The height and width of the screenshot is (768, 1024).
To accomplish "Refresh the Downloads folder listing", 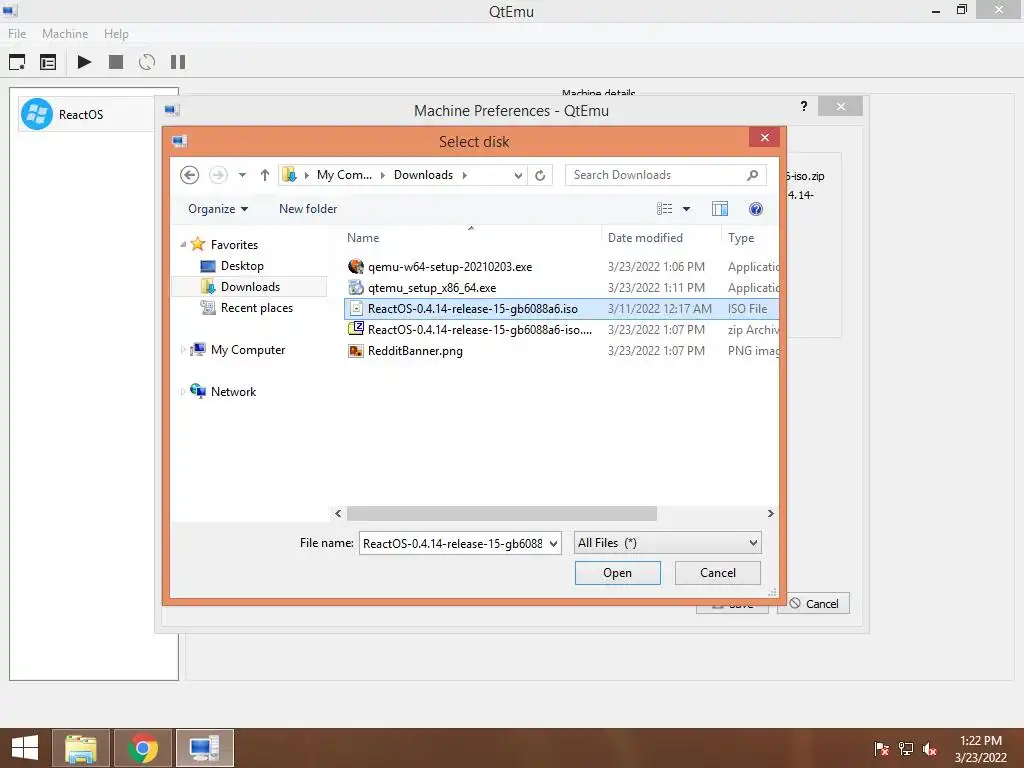I will (x=540, y=175).
